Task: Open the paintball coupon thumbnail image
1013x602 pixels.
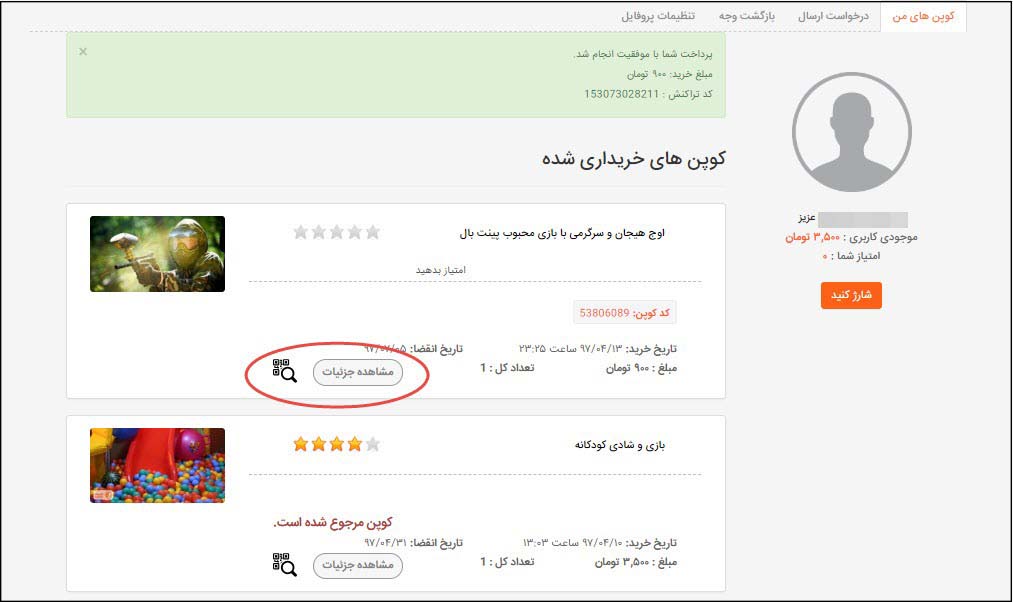Action: 157,254
